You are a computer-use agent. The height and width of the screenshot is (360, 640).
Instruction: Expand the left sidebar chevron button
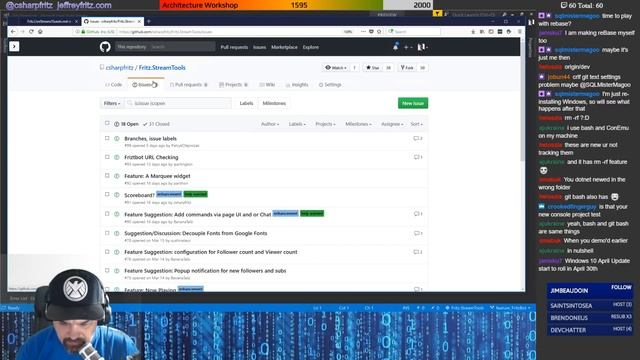coord(14,47)
